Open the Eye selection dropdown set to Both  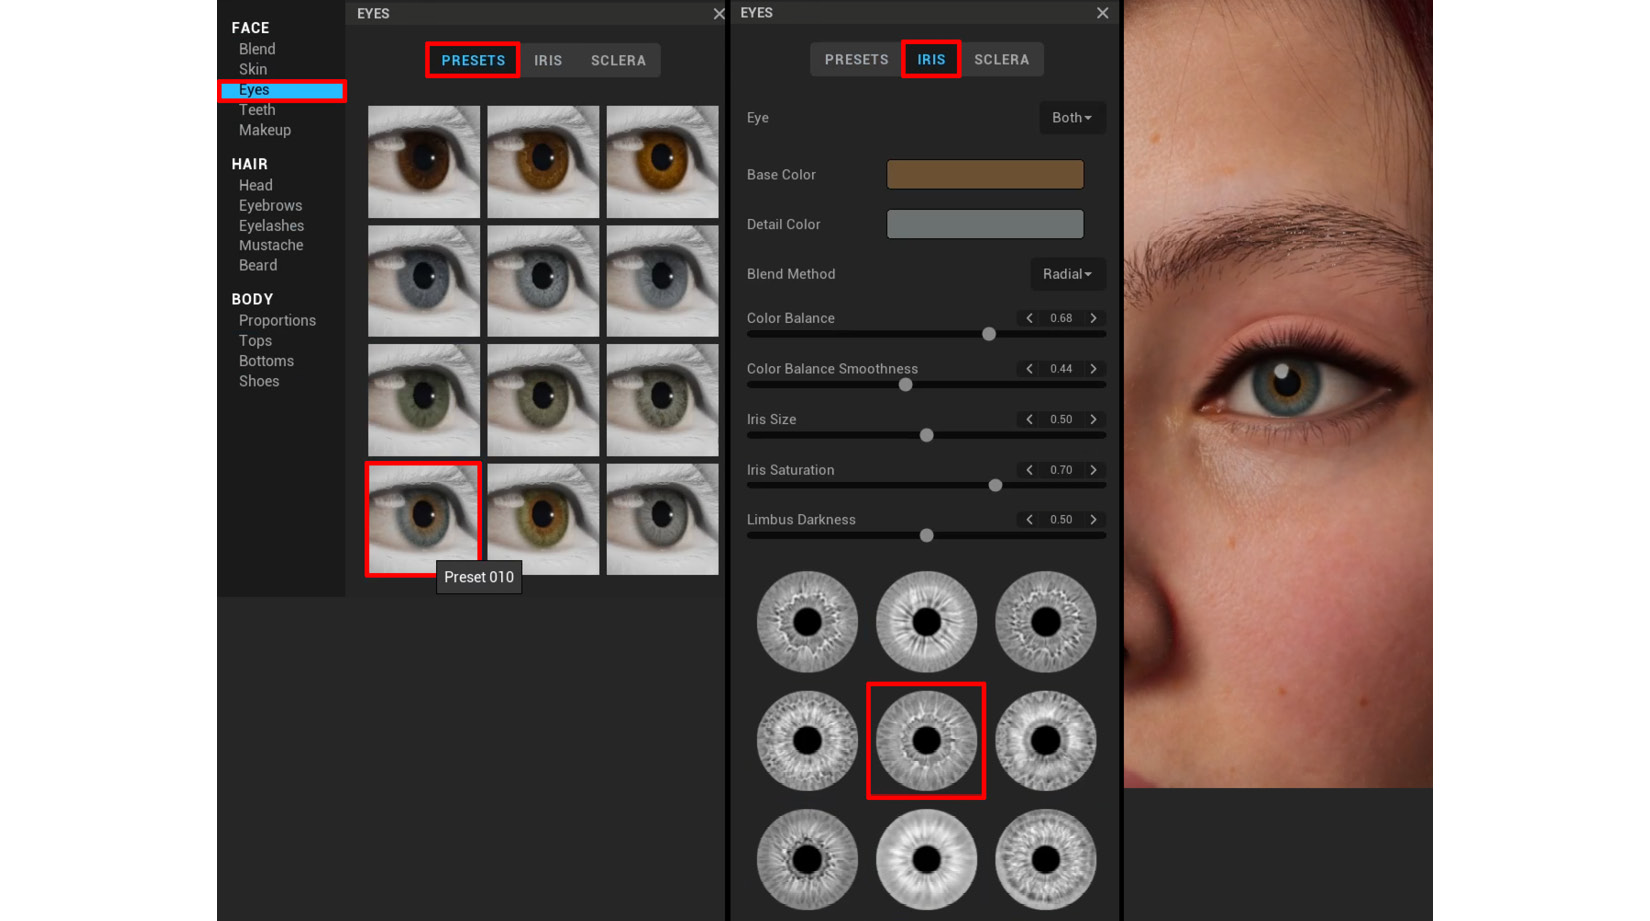click(x=1072, y=118)
